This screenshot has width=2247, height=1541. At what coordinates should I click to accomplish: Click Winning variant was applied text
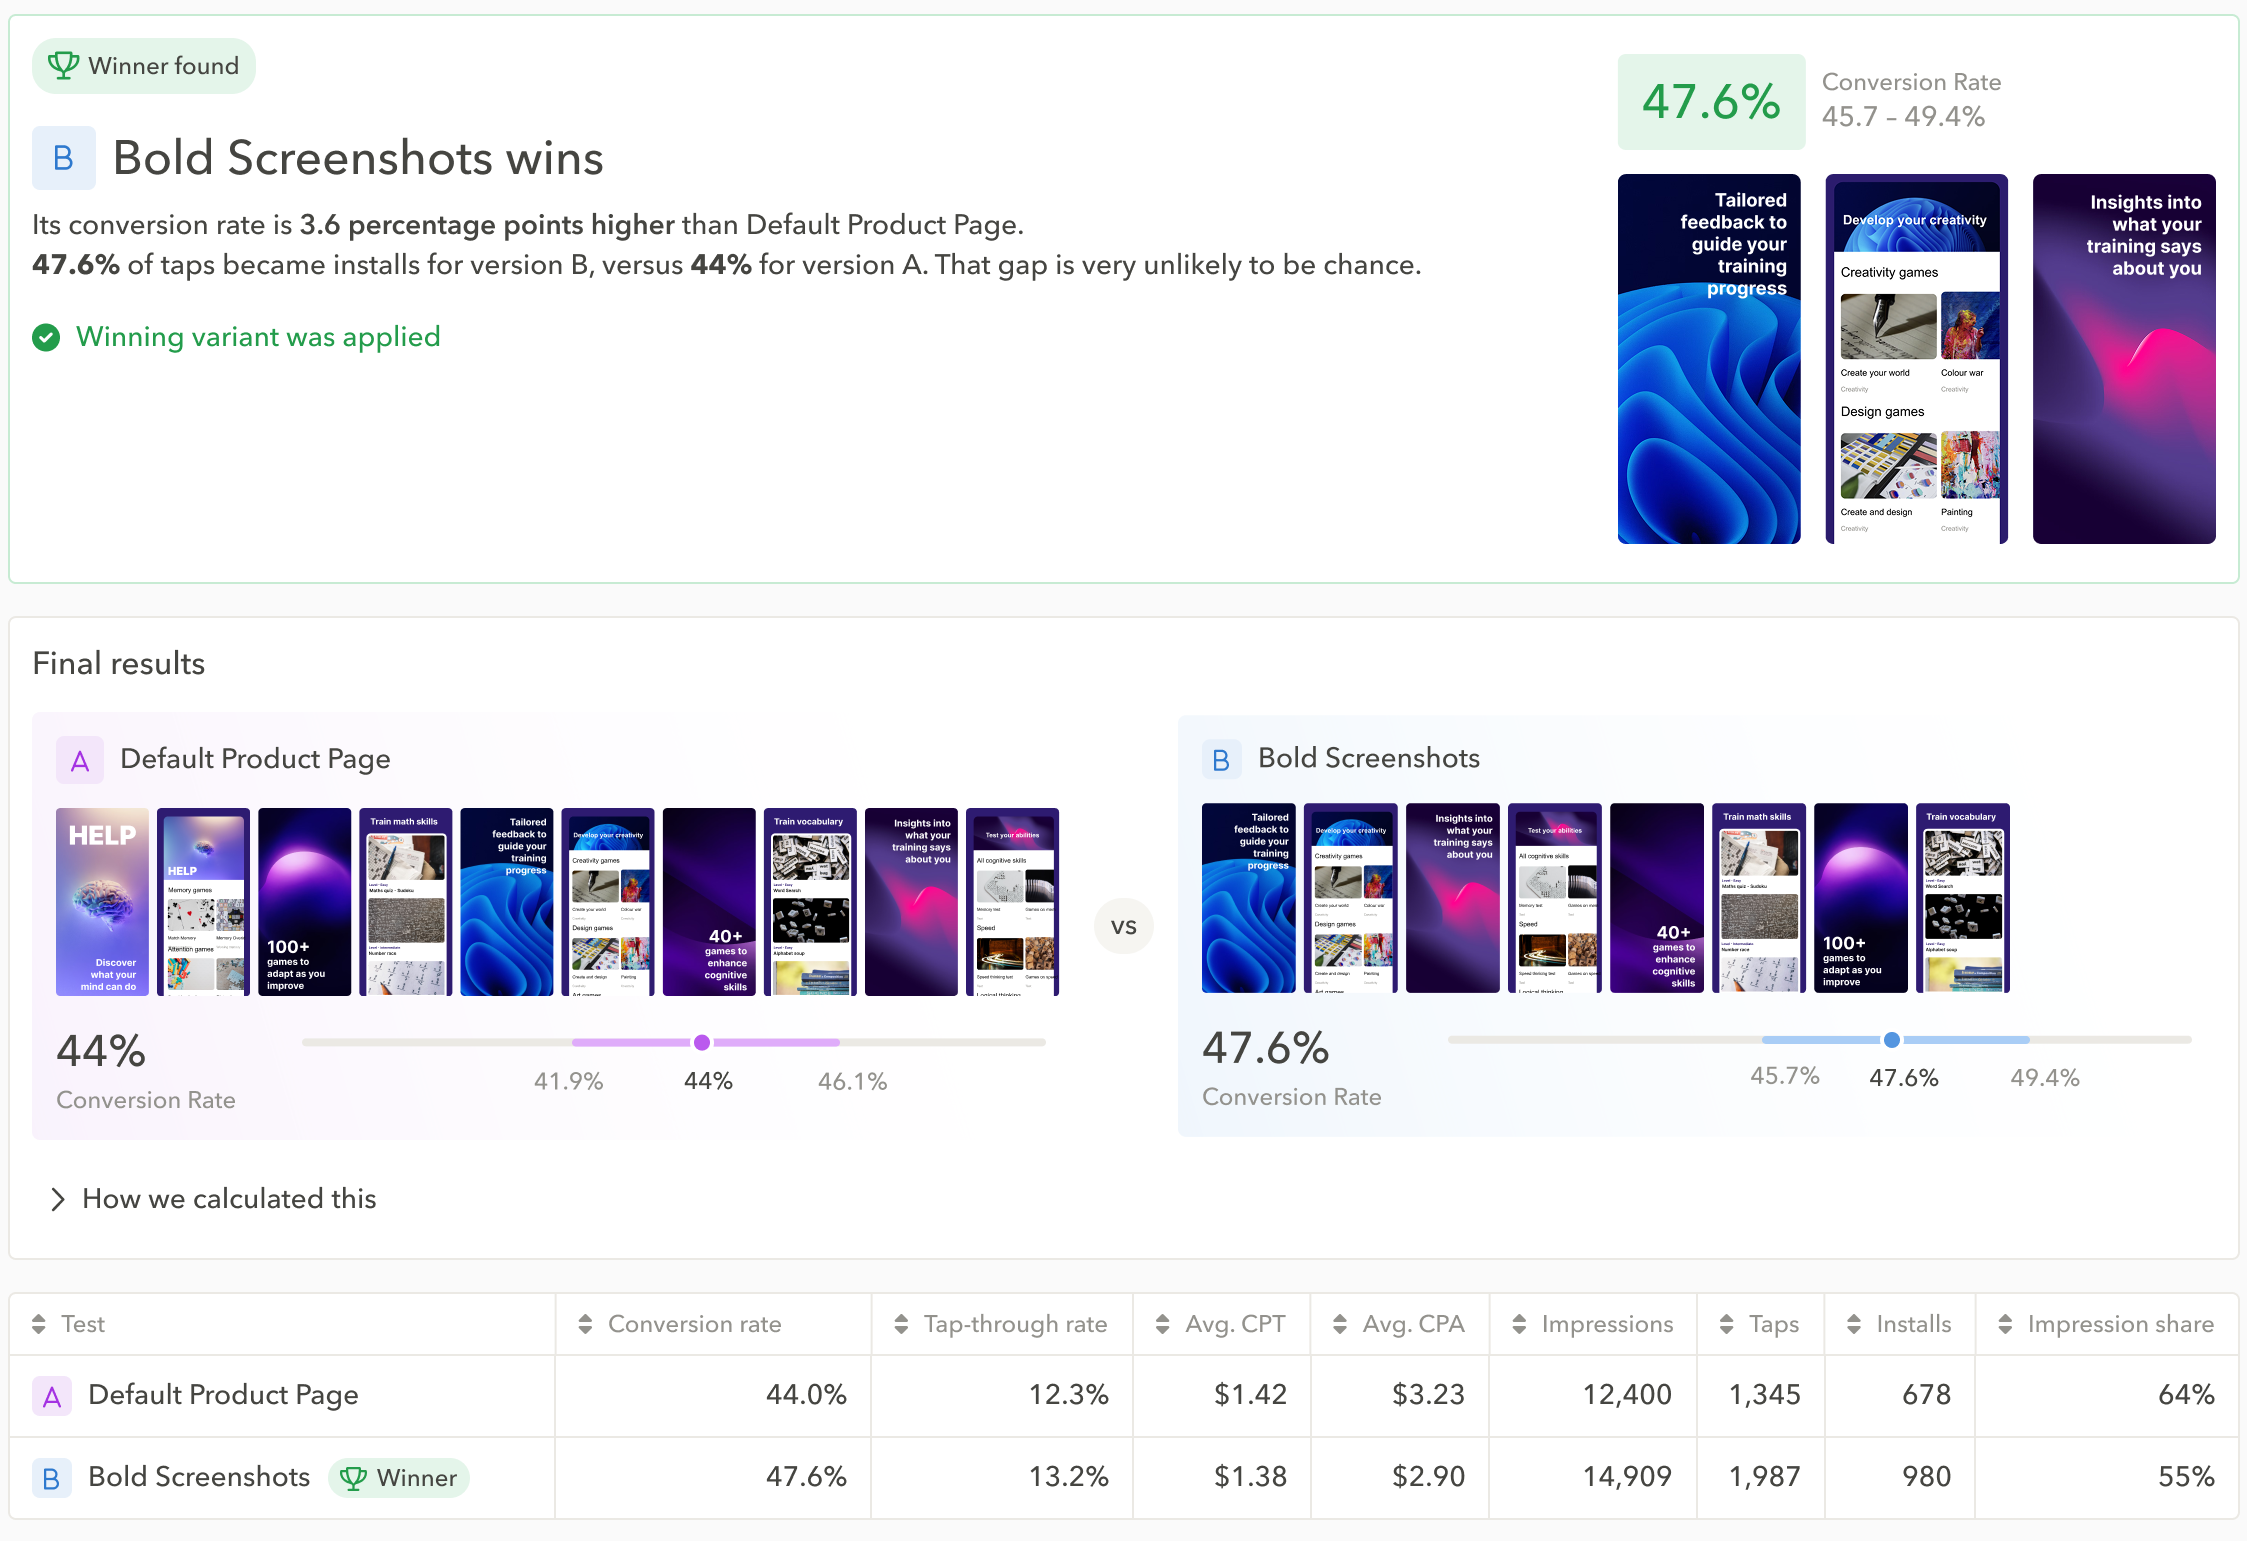(258, 337)
